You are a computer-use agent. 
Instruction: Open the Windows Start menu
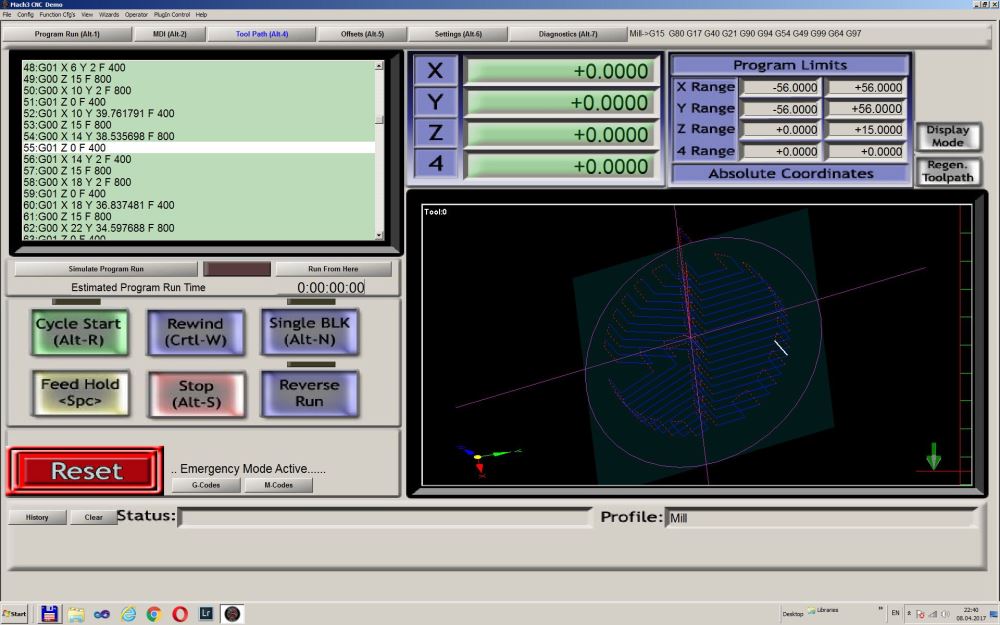[x=14, y=614]
